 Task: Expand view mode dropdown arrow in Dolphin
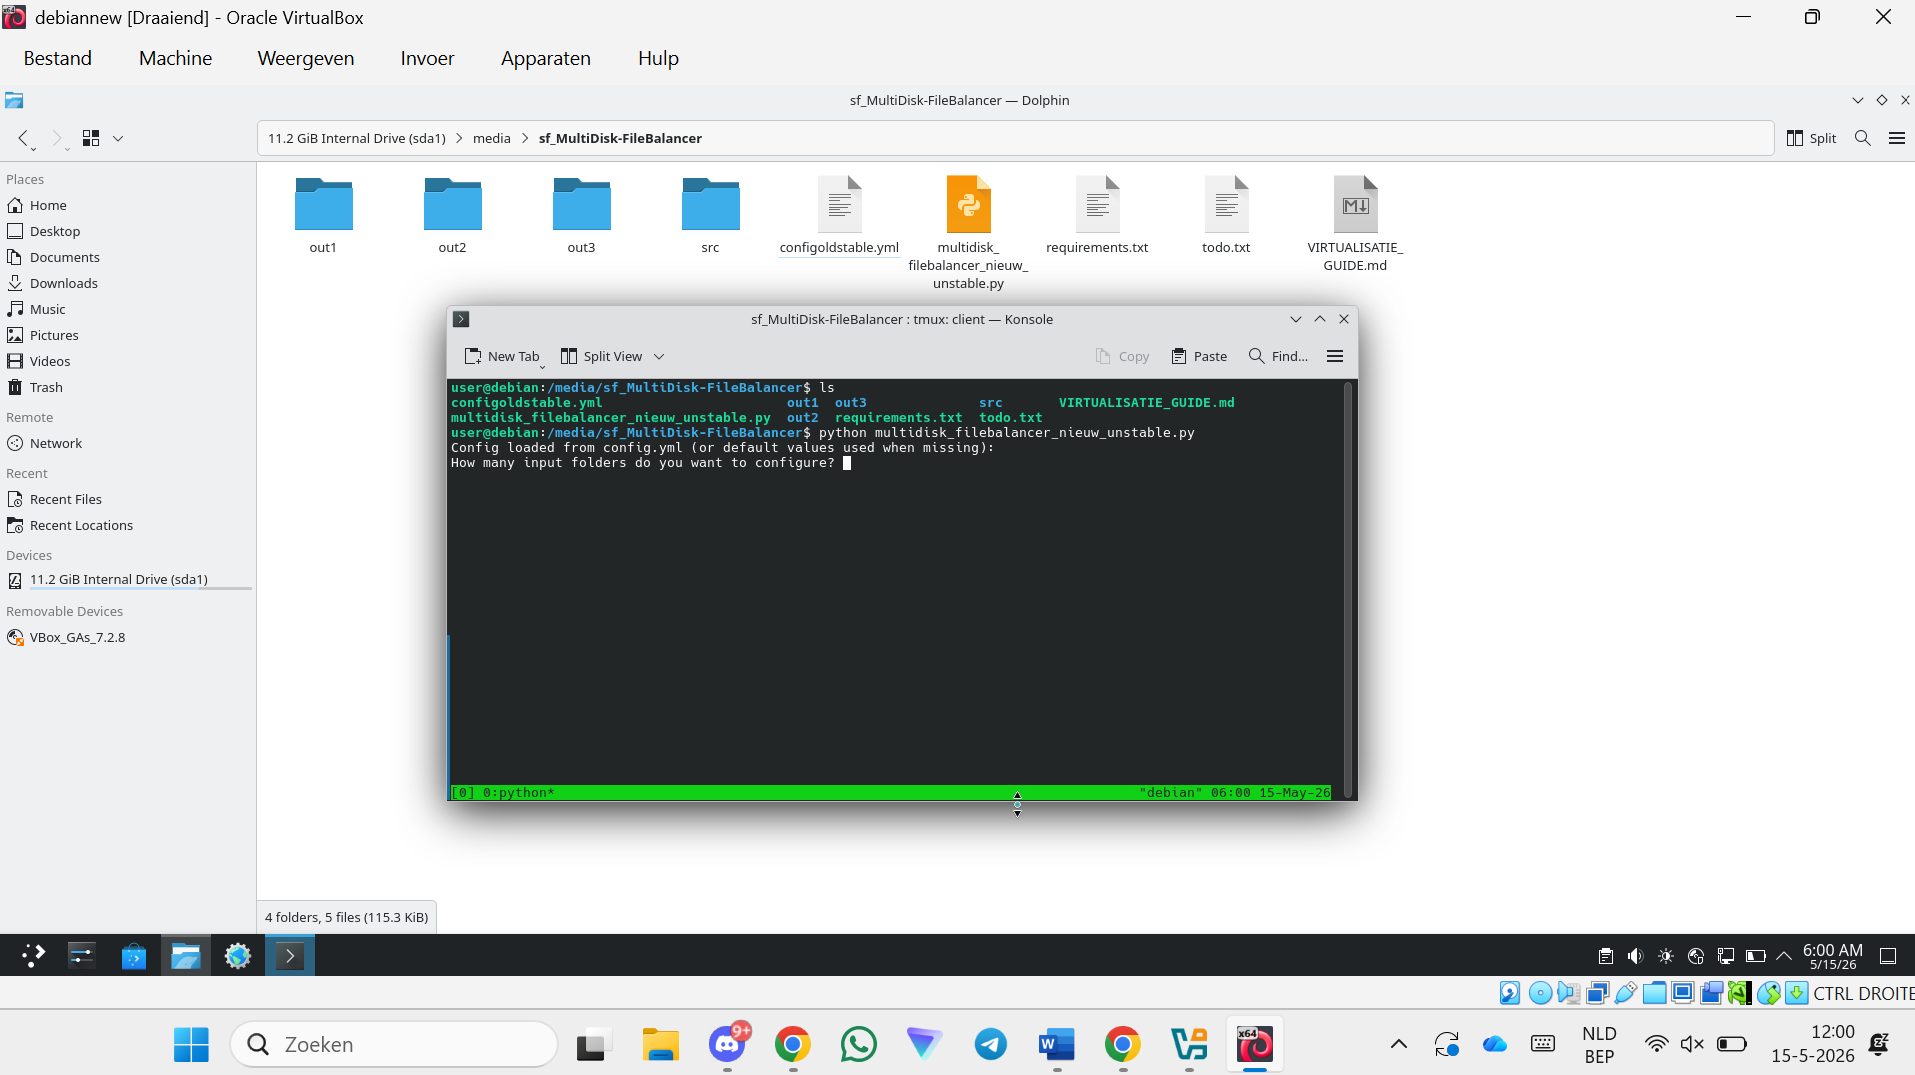(118, 138)
